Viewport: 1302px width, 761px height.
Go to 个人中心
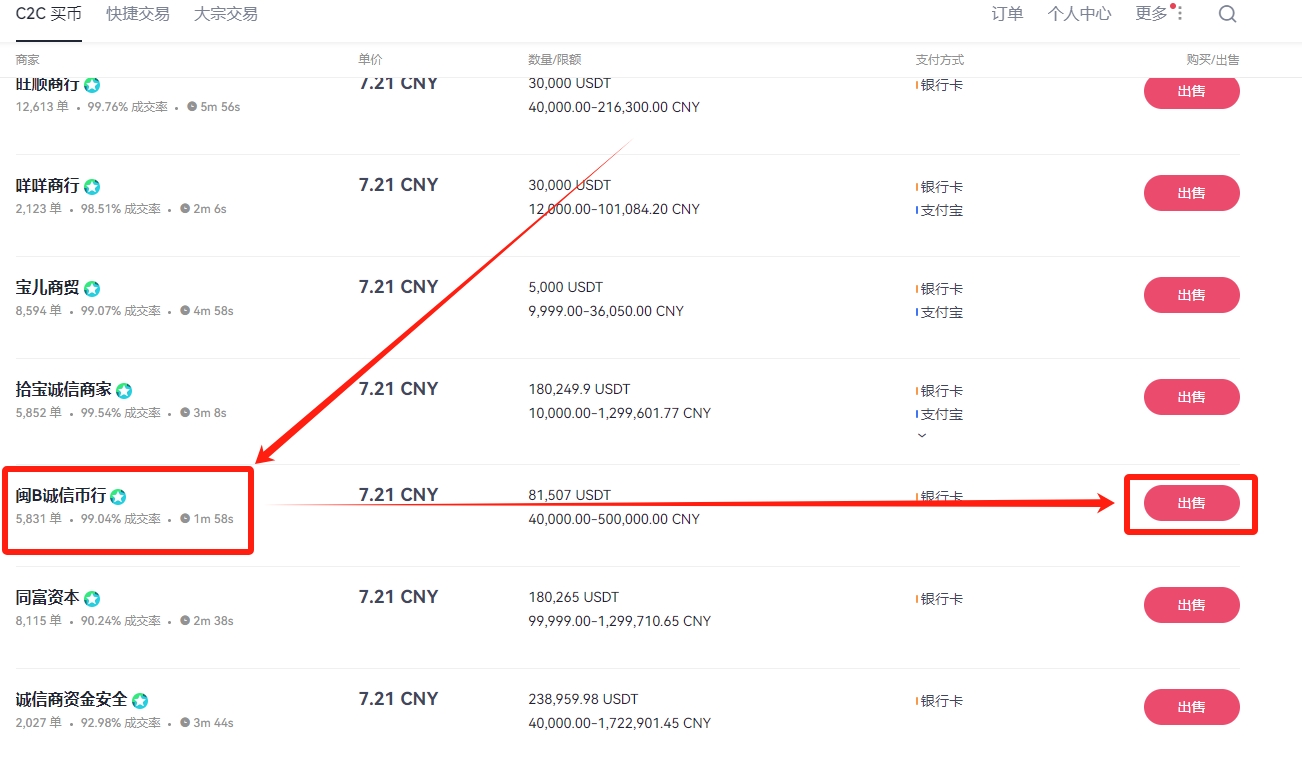[1079, 14]
